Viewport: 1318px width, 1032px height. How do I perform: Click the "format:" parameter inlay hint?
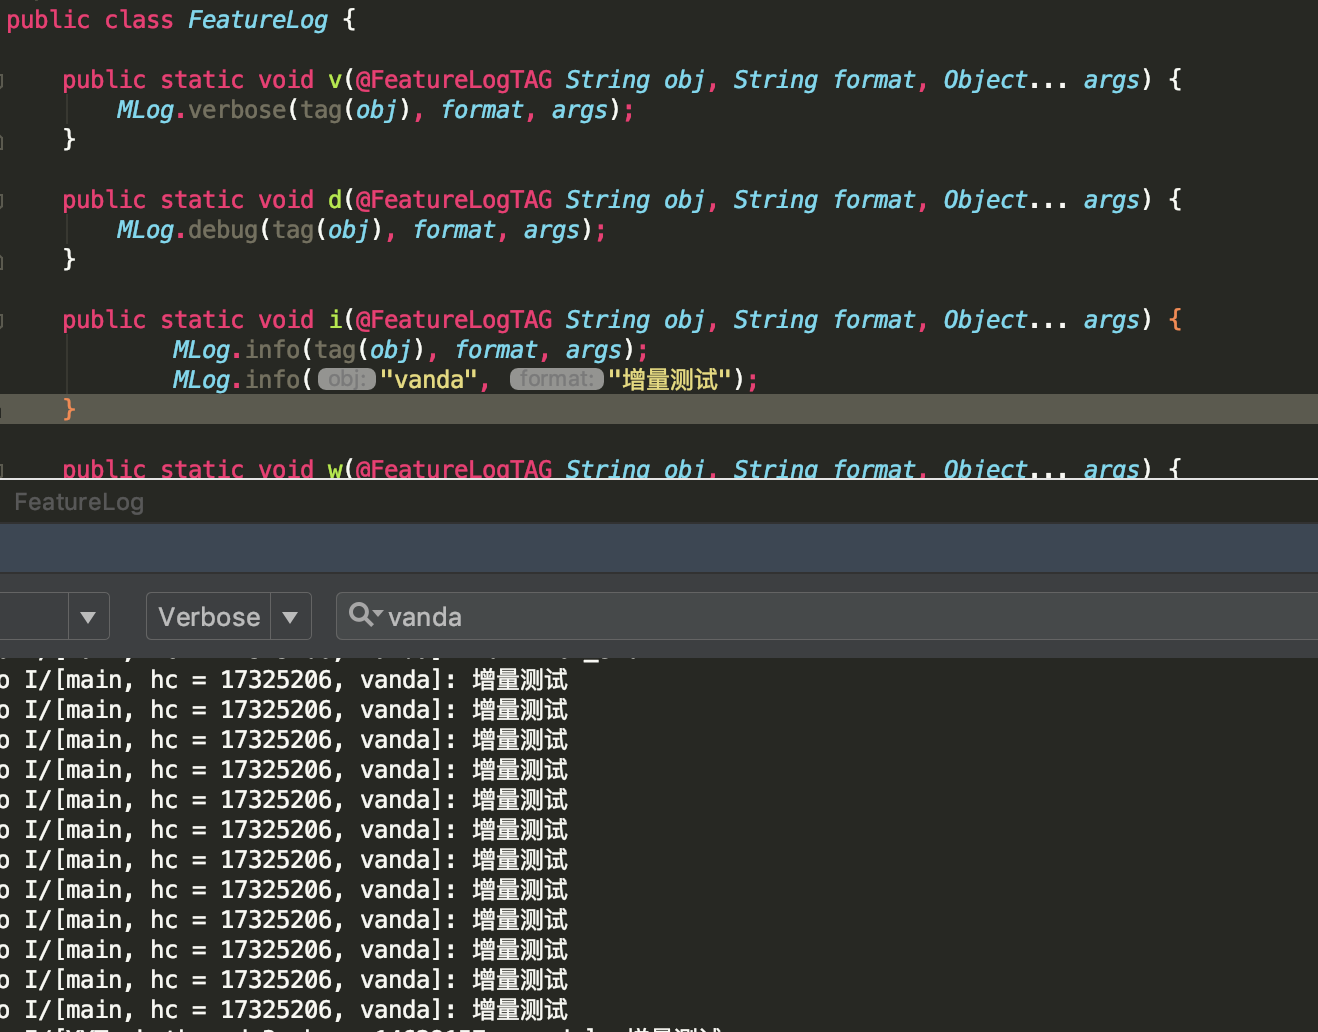tap(557, 379)
